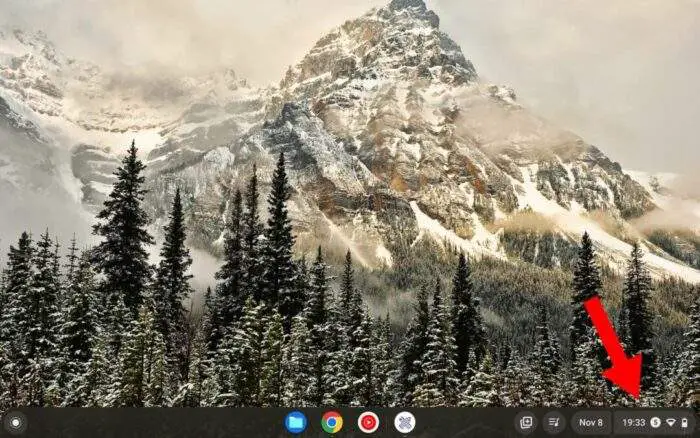Open the Nov 8 calendar date

[x=591, y=422]
